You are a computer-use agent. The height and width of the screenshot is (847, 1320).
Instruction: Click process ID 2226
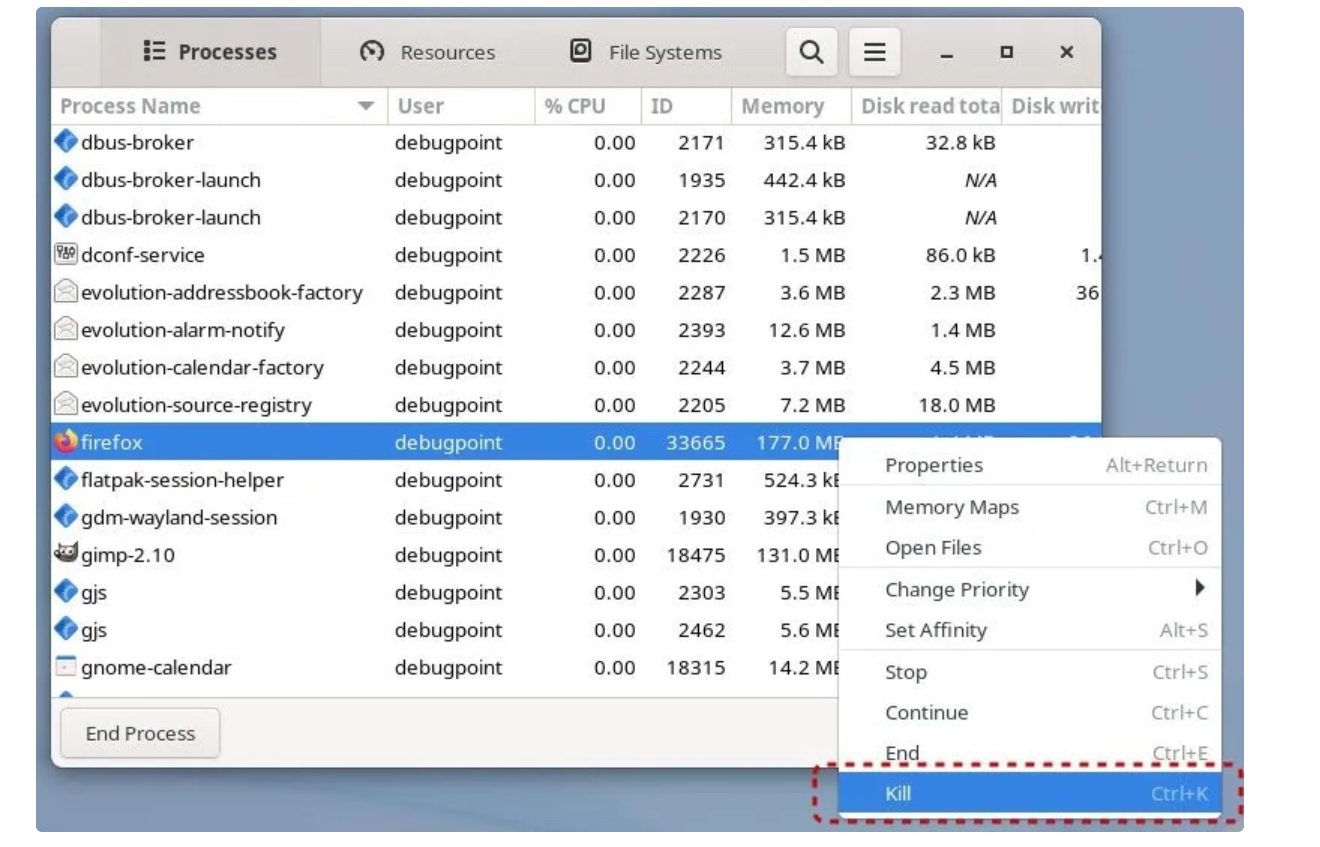click(x=702, y=255)
